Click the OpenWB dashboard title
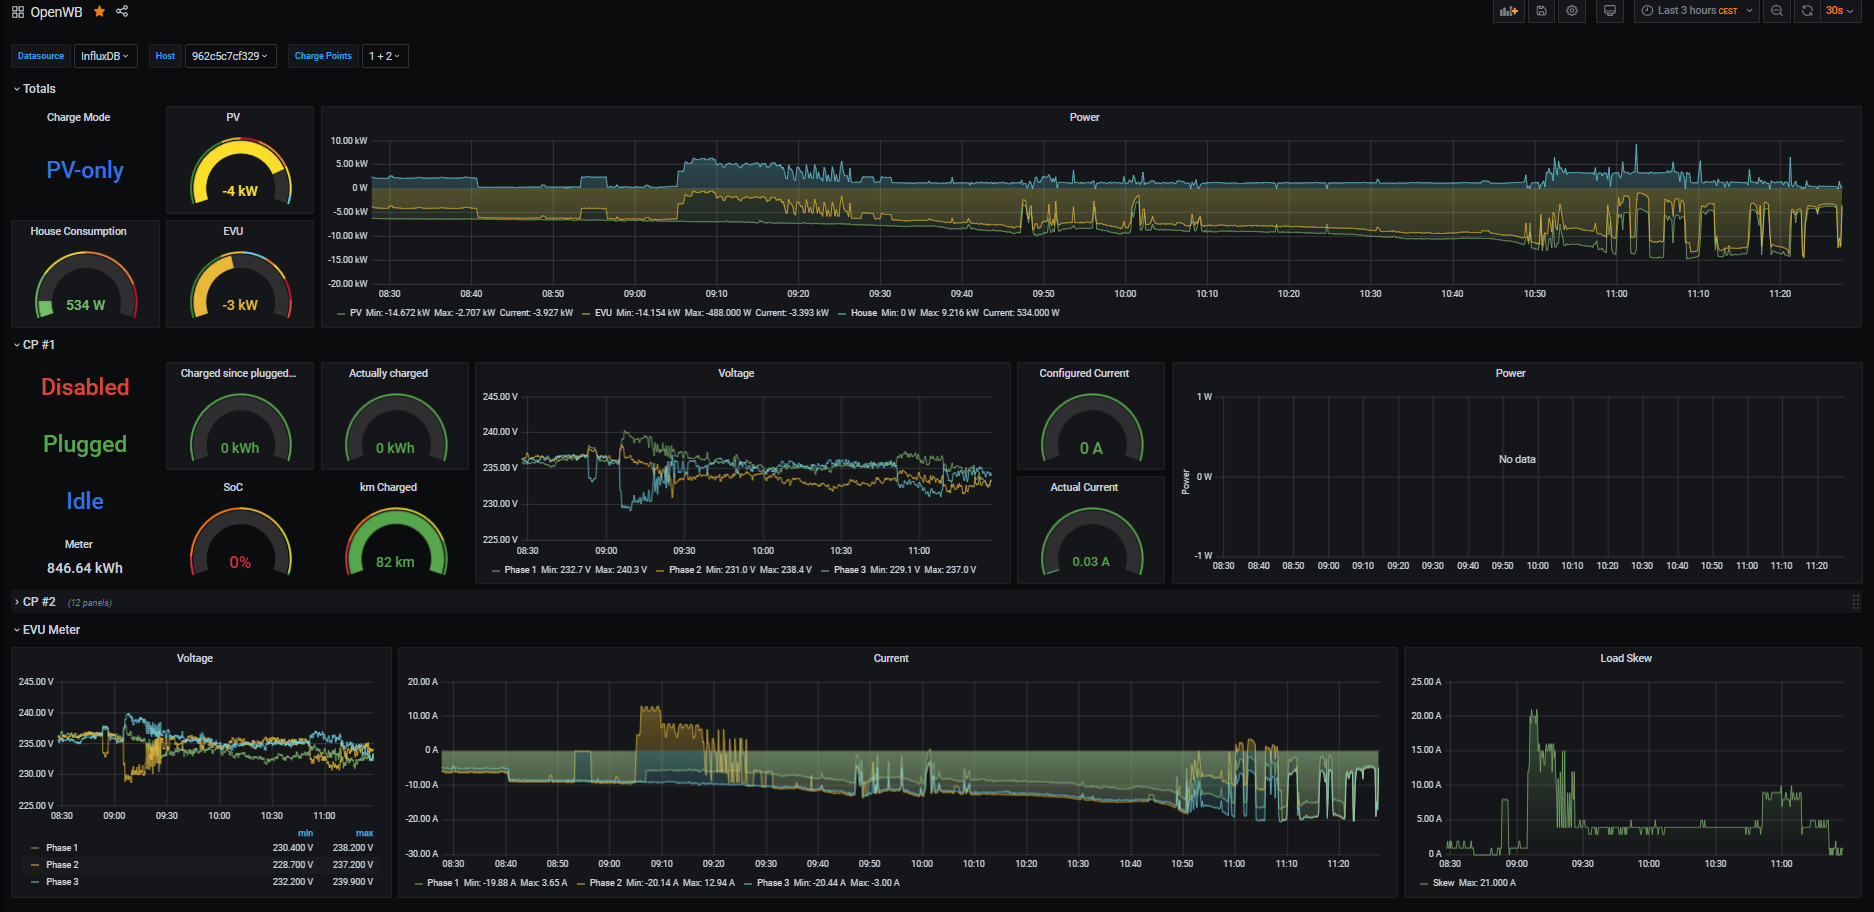1874x912 pixels. tap(57, 12)
